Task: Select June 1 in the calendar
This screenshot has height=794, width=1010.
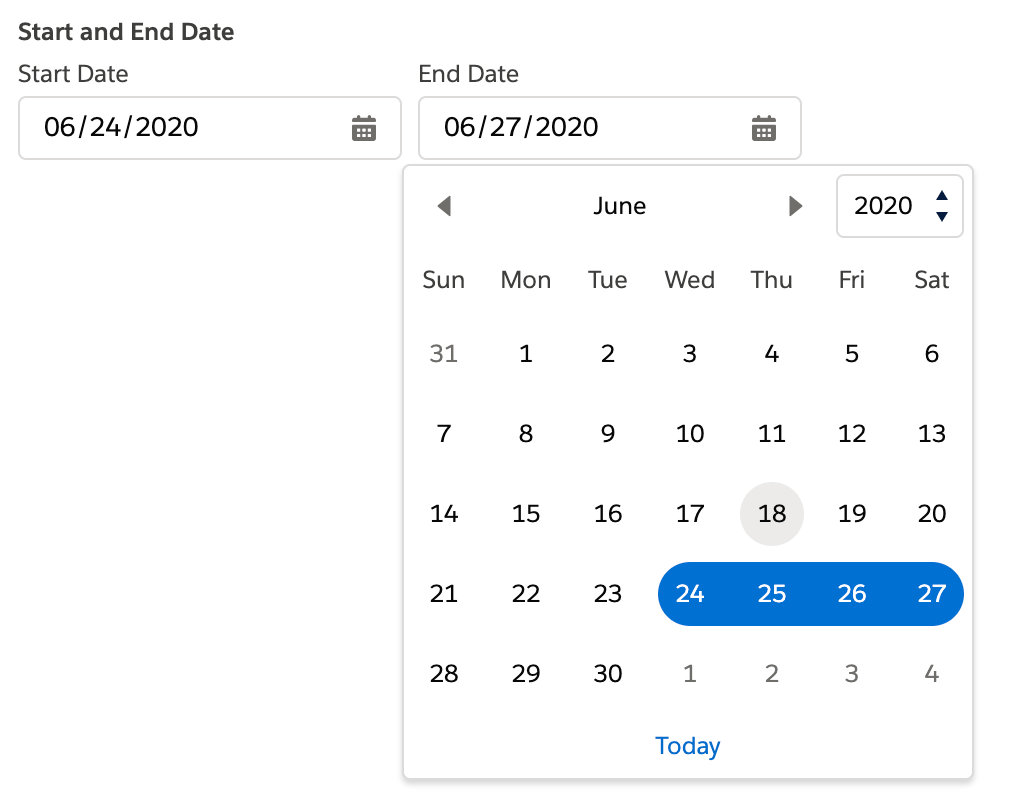Action: pos(525,353)
